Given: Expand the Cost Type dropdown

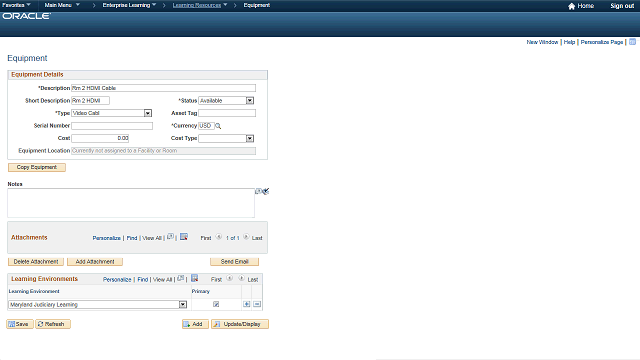Looking at the screenshot, I should 249,138.
